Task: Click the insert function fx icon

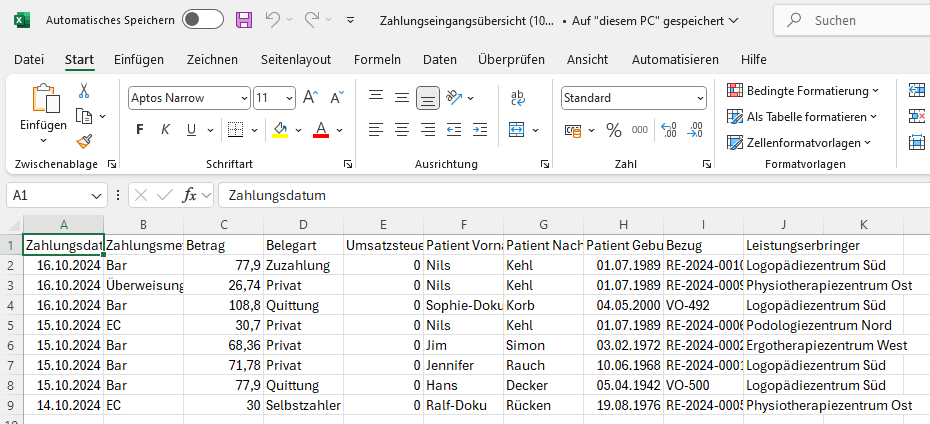Action: (x=189, y=196)
